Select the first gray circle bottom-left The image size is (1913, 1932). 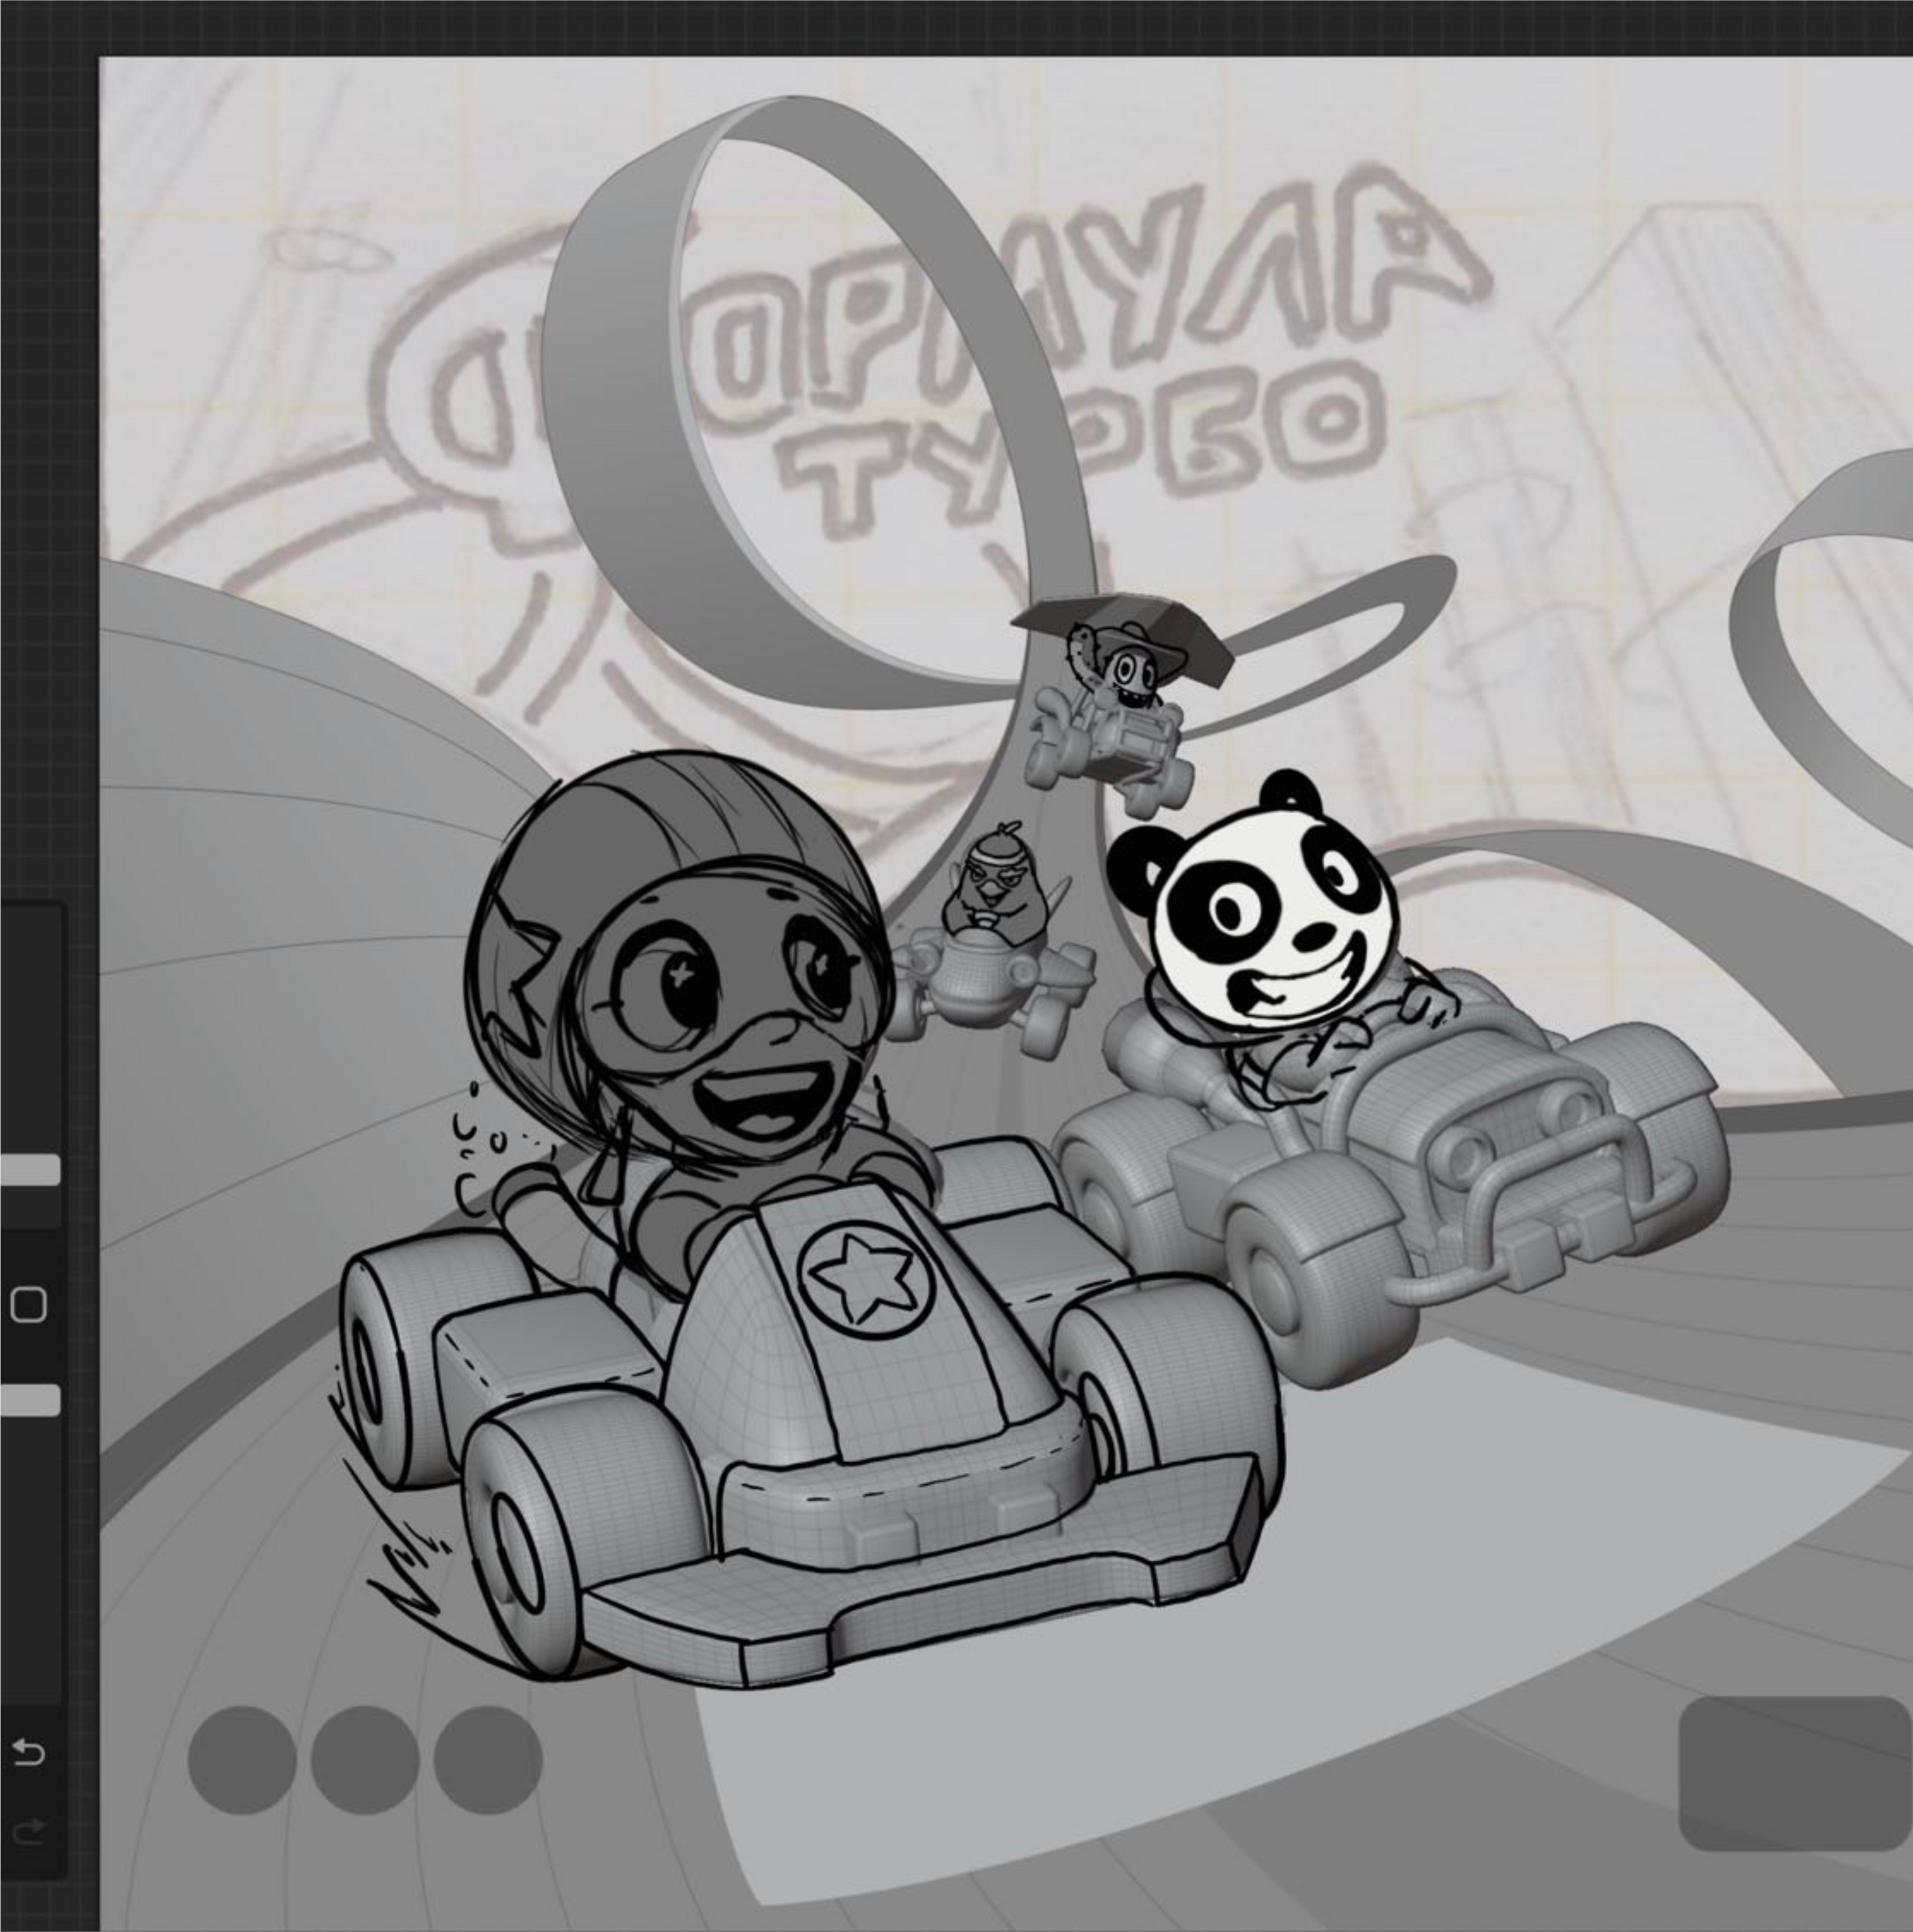pos(242,1760)
